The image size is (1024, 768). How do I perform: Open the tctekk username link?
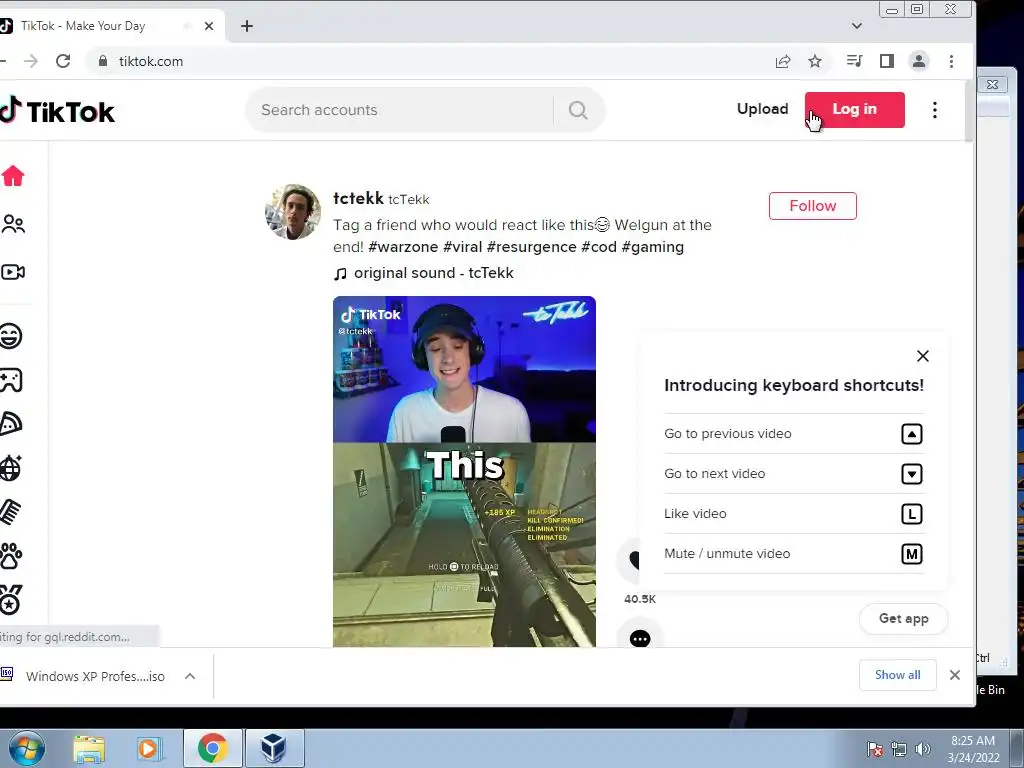[x=358, y=198]
